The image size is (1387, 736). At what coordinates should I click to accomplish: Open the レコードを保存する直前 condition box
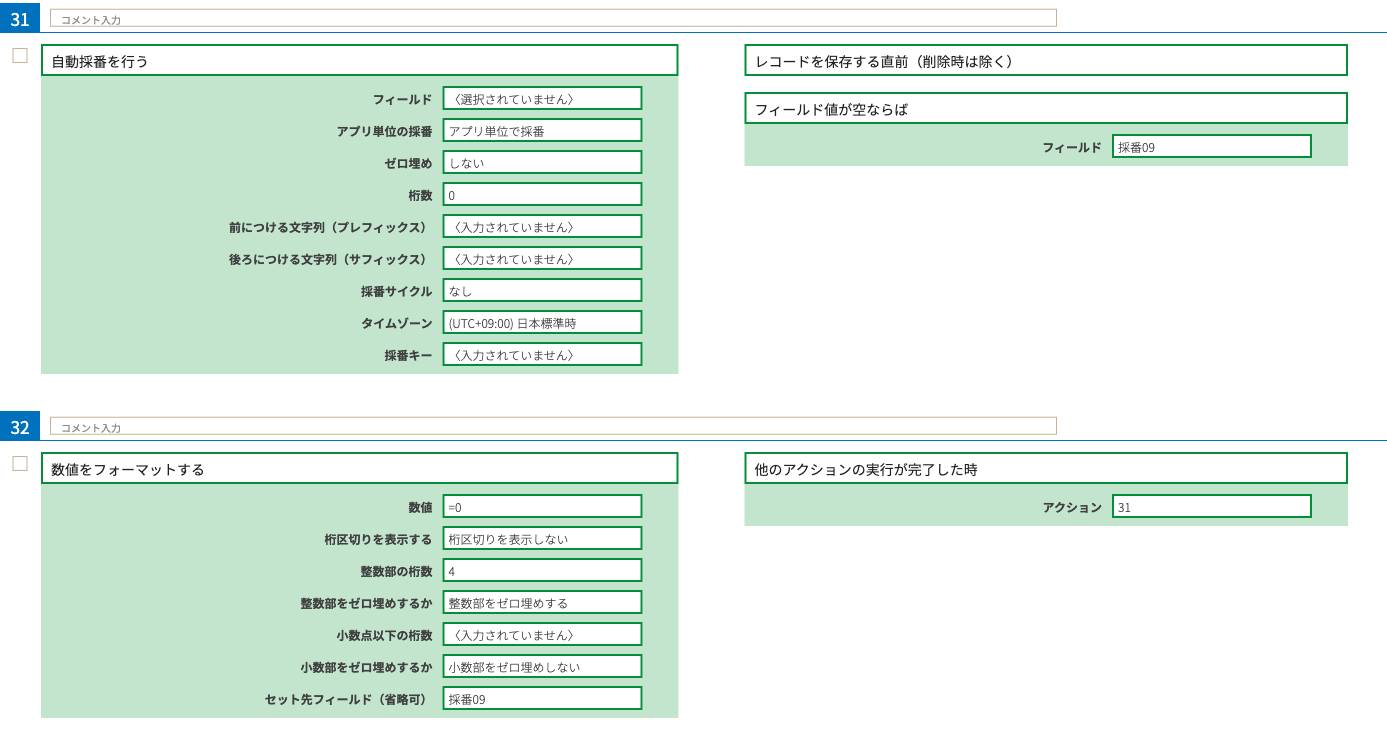pyautogui.click(x=1045, y=61)
